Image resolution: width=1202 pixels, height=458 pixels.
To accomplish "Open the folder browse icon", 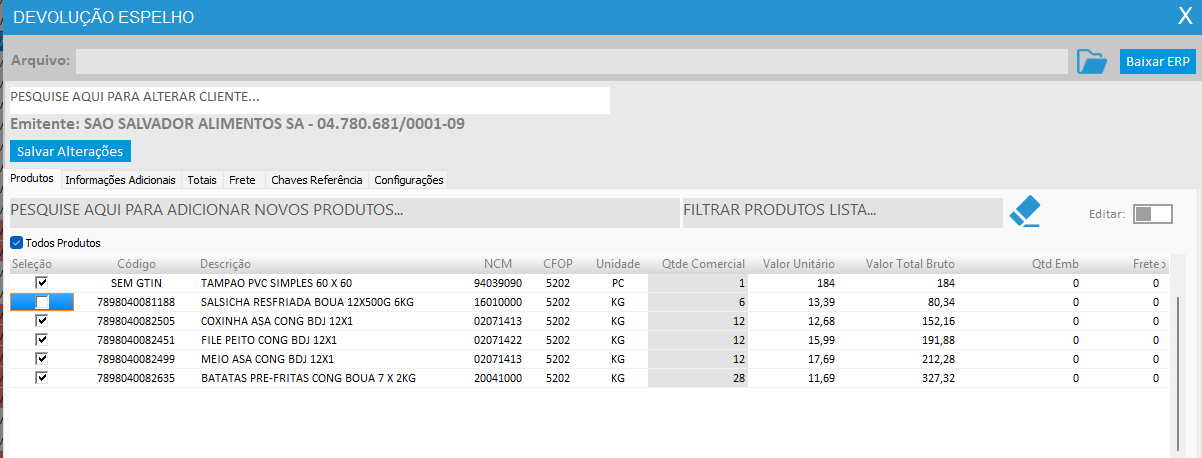I will [1091, 62].
